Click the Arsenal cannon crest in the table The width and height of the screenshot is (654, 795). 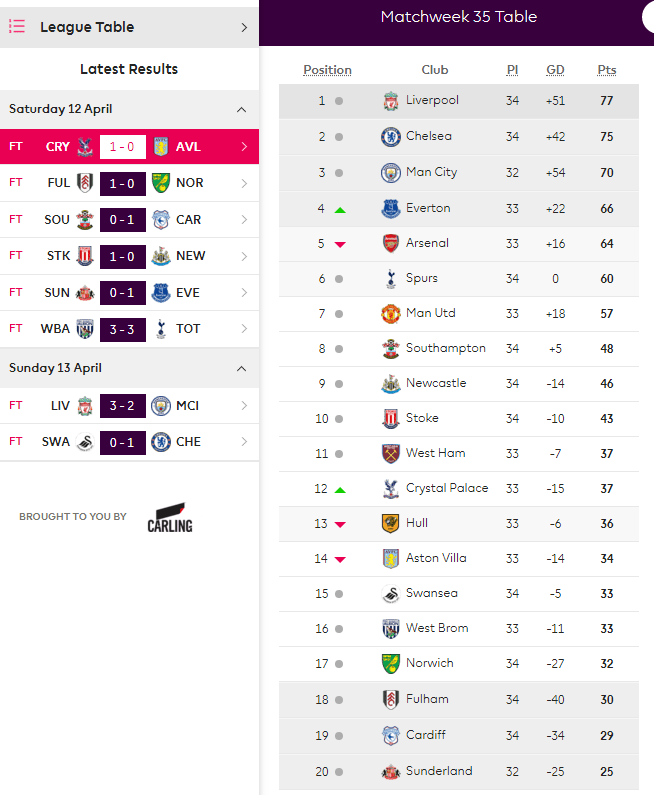390,243
